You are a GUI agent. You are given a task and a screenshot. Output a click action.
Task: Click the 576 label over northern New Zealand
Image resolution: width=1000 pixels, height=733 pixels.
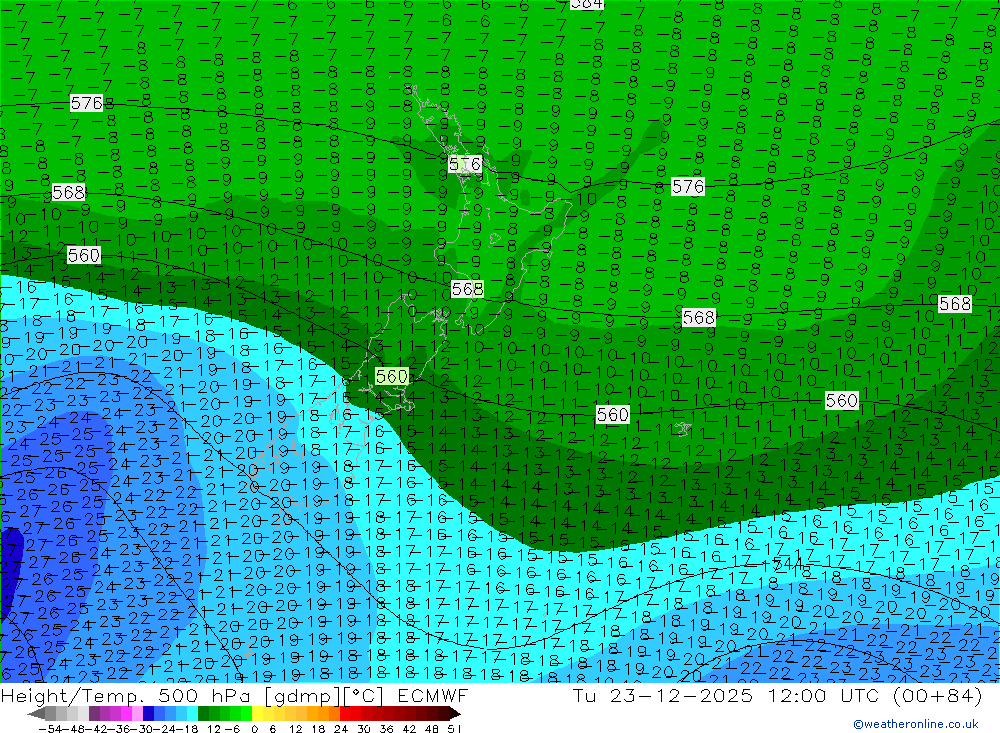point(465,165)
